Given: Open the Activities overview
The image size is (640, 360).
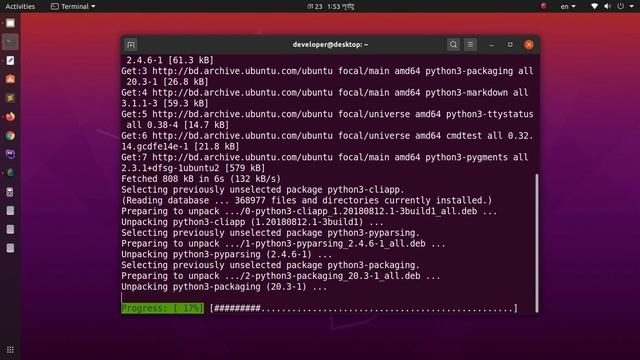Looking at the screenshot, I should [20, 6].
